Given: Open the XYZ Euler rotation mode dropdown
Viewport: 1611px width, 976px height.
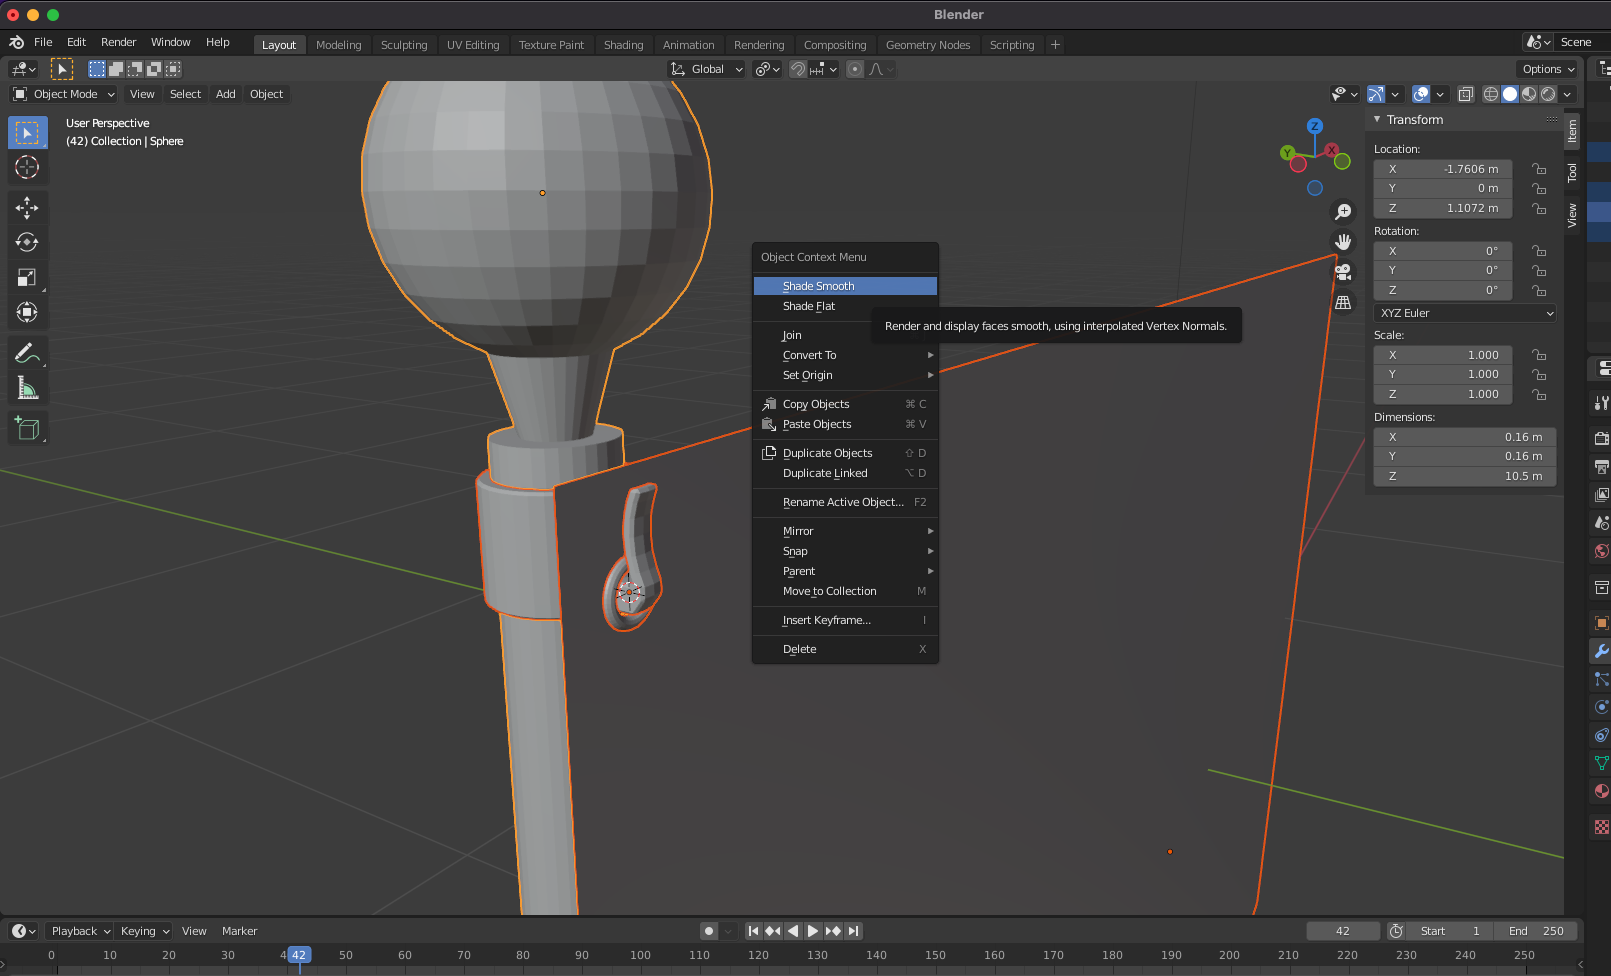Looking at the screenshot, I should 1465,313.
